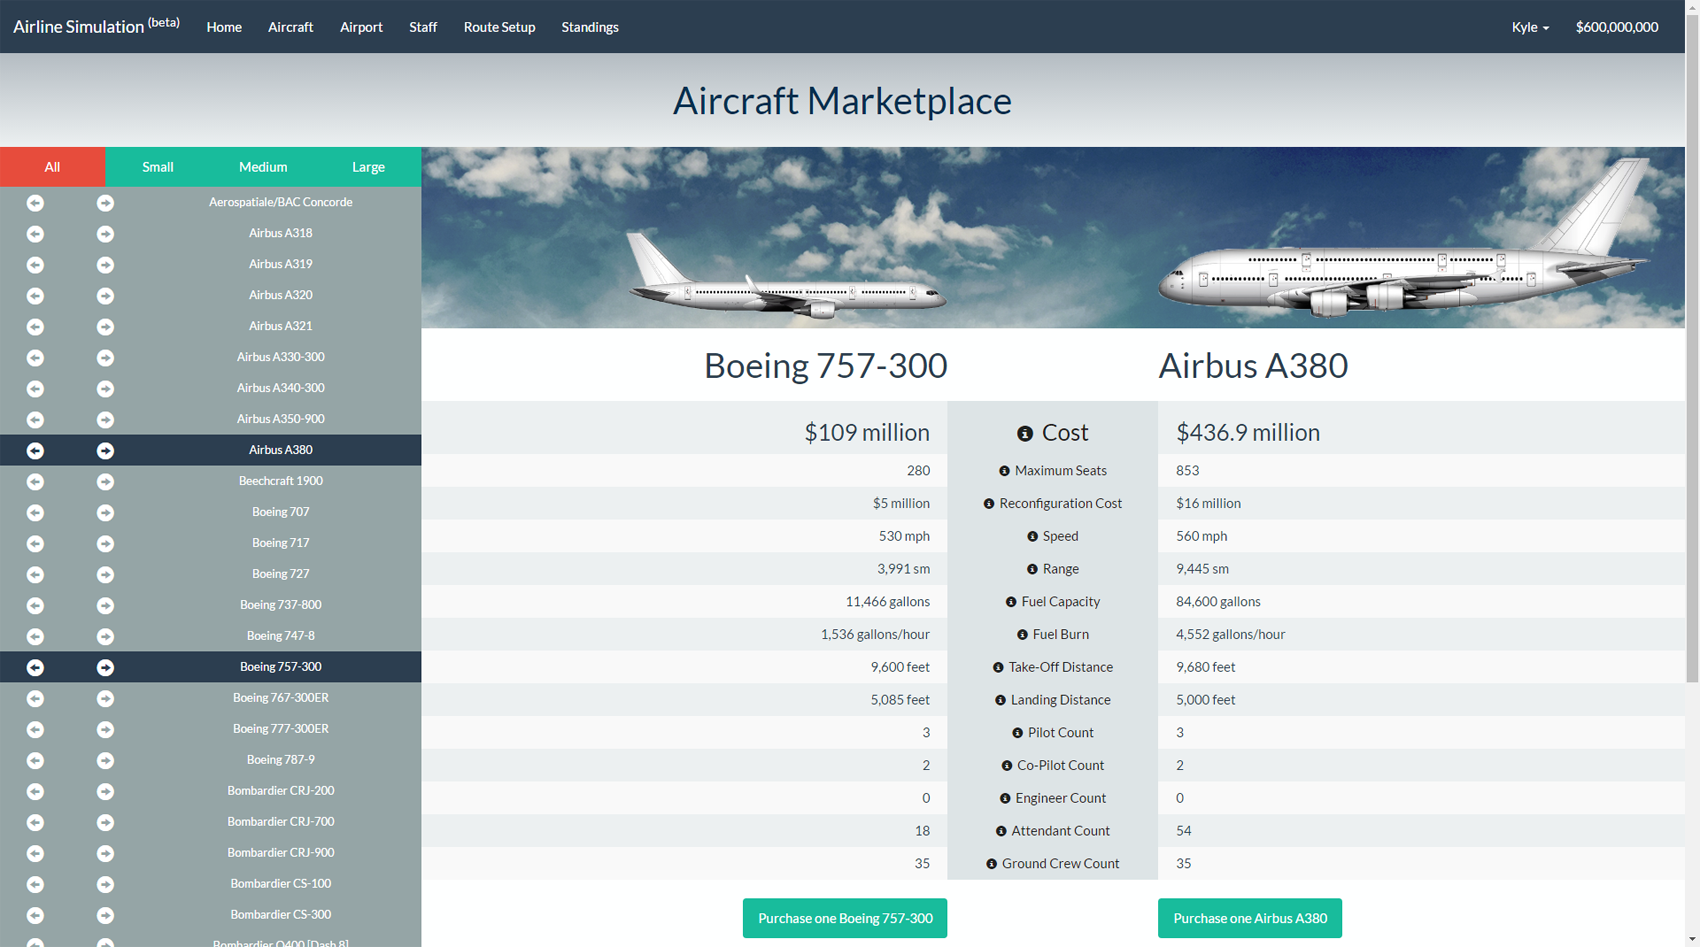Click left arrow for Boeing 707
Image resolution: width=1700 pixels, height=947 pixels.
(x=35, y=513)
